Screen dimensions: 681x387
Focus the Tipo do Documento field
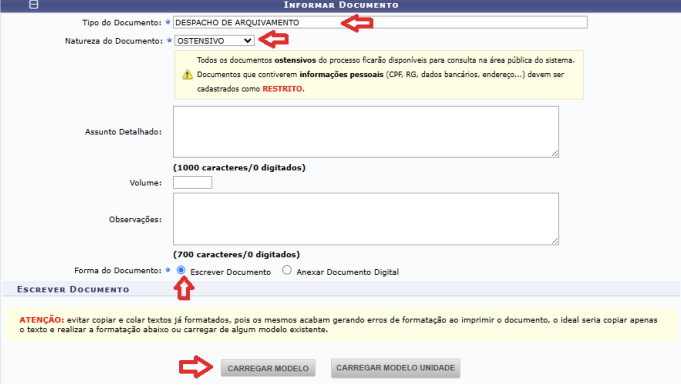[x=380, y=22]
